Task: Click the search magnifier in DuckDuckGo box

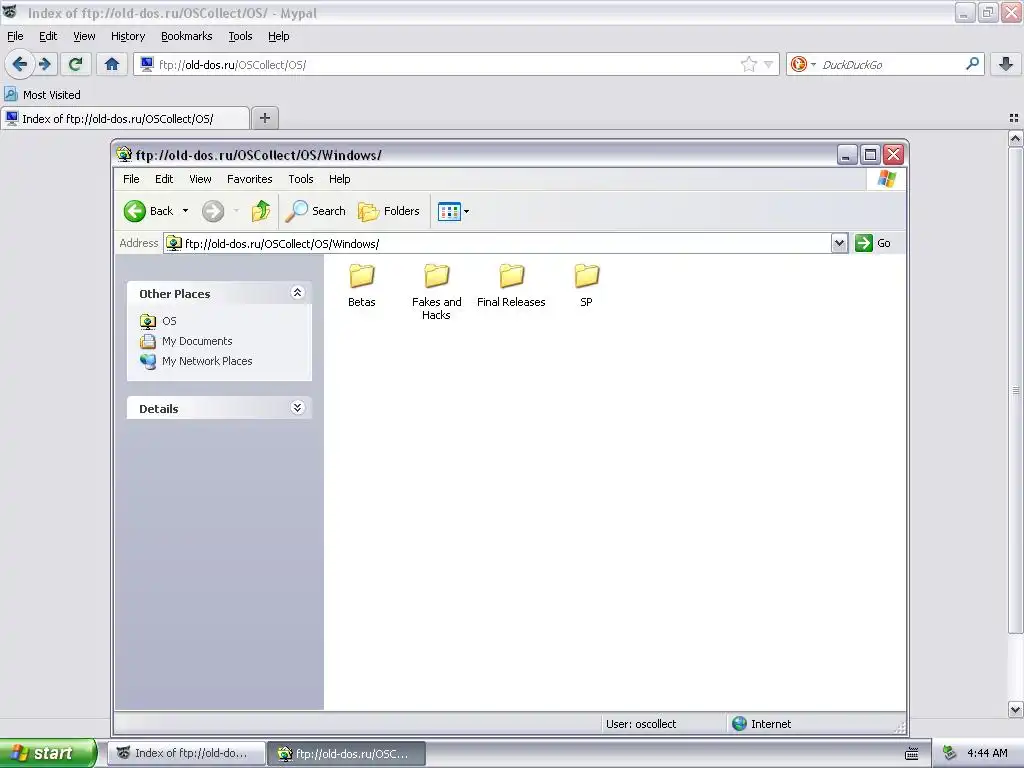Action: 972,64
